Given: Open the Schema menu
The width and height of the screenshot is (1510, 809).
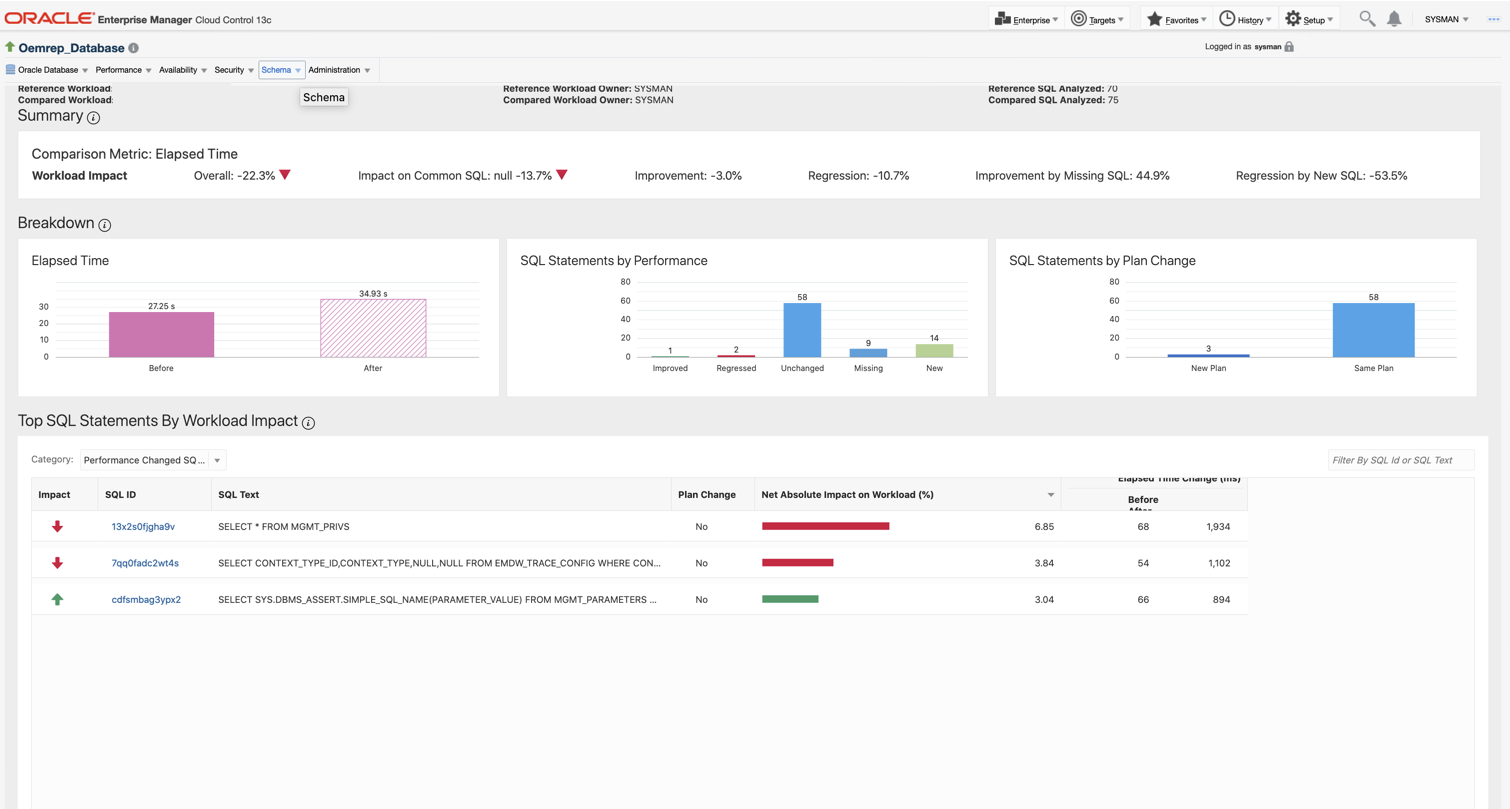Looking at the screenshot, I should point(281,70).
